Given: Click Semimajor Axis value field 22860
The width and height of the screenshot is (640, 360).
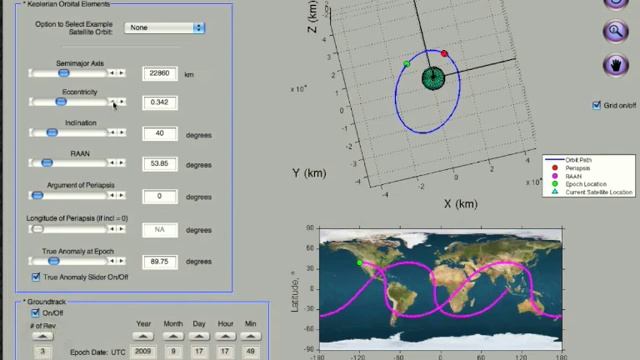Looking at the screenshot, I should (160, 73).
